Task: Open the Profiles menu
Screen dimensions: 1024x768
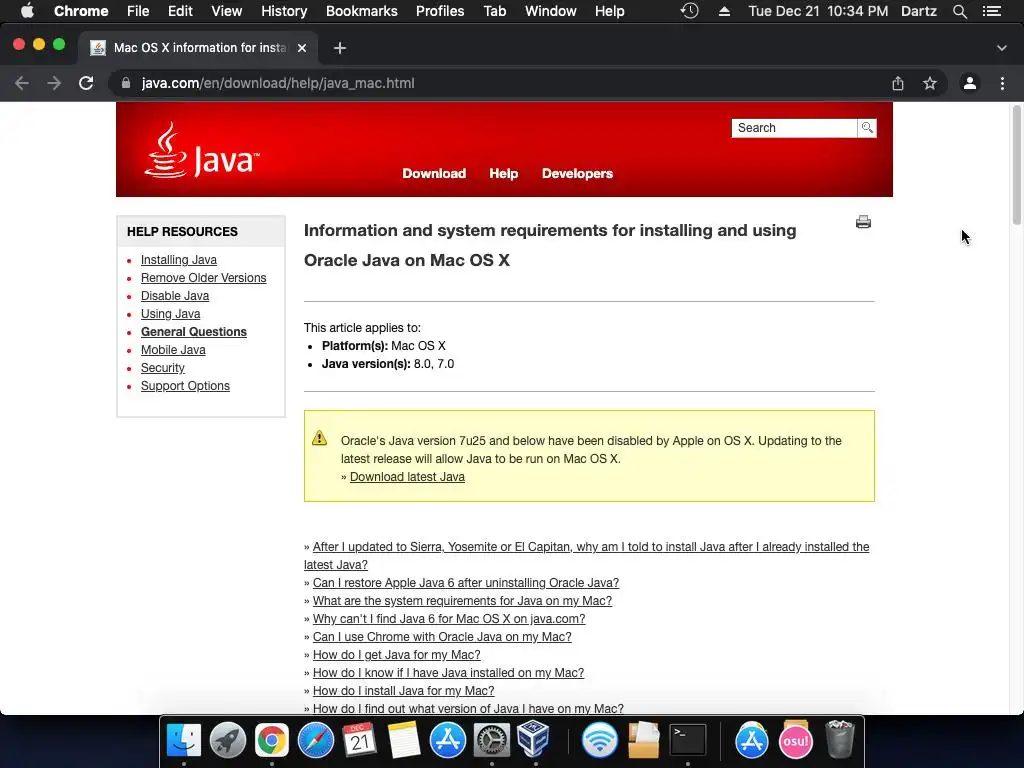Action: point(440,11)
